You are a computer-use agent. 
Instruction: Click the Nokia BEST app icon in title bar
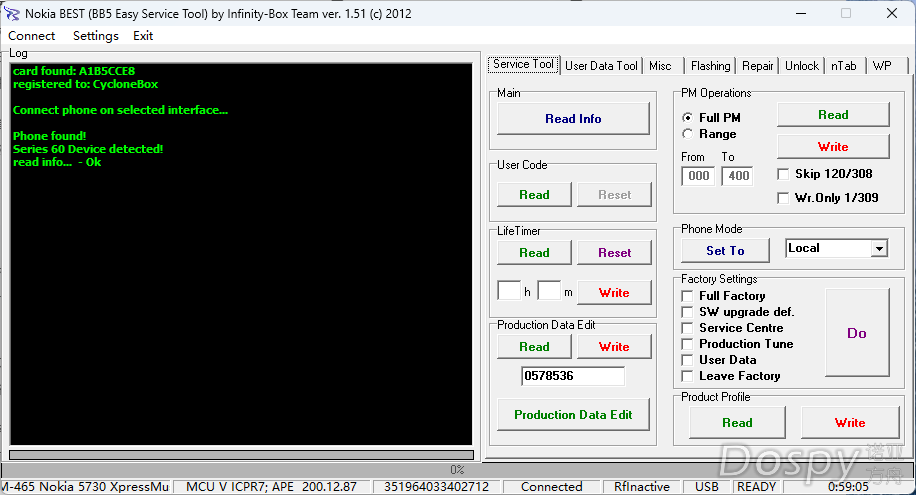12,13
